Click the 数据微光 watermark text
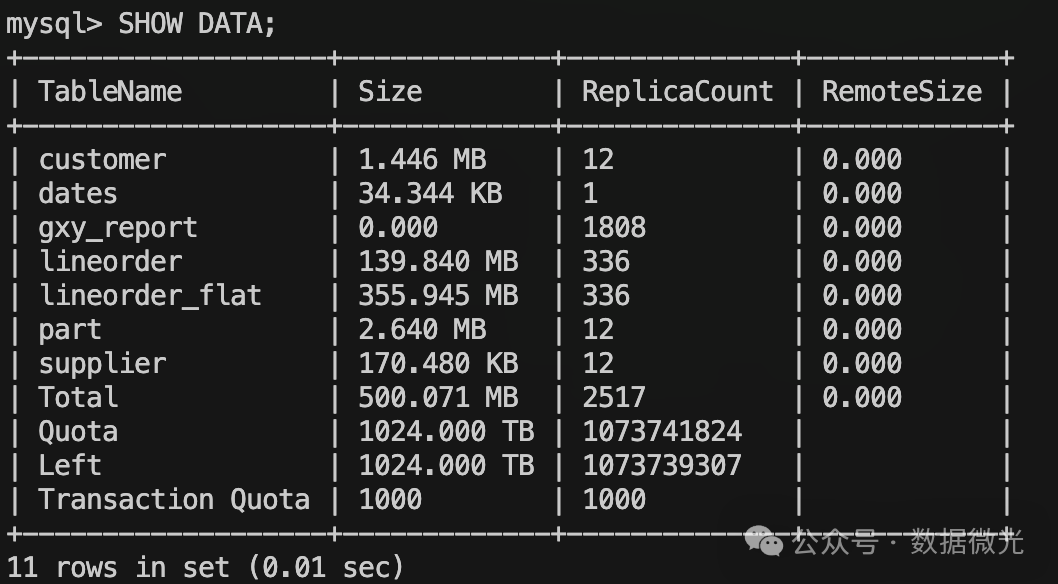This screenshot has height=584, width=1058. coord(967,543)
